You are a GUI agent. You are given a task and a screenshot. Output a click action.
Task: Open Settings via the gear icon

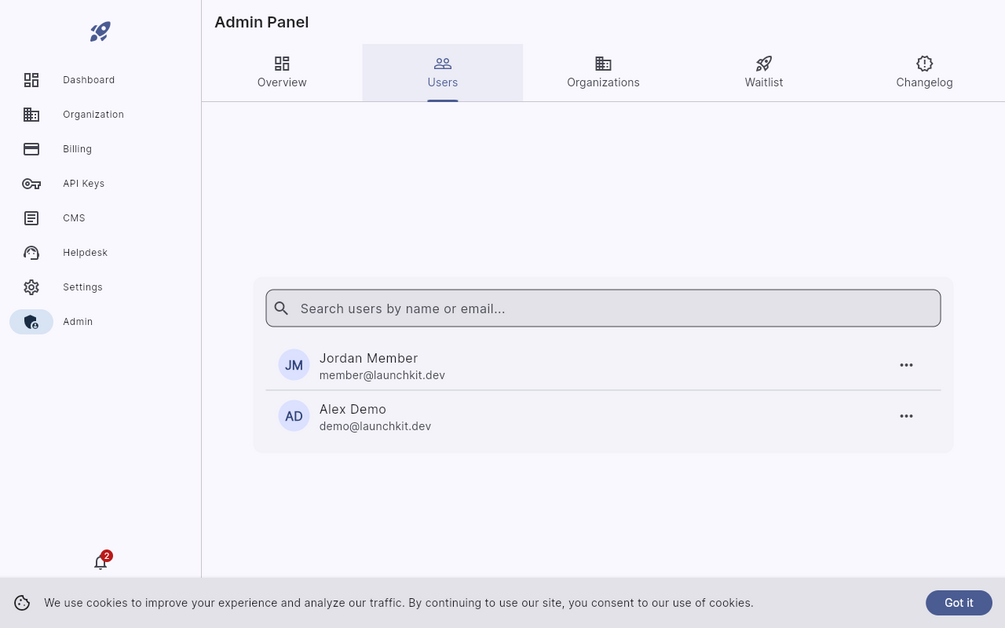click(31, 287)
